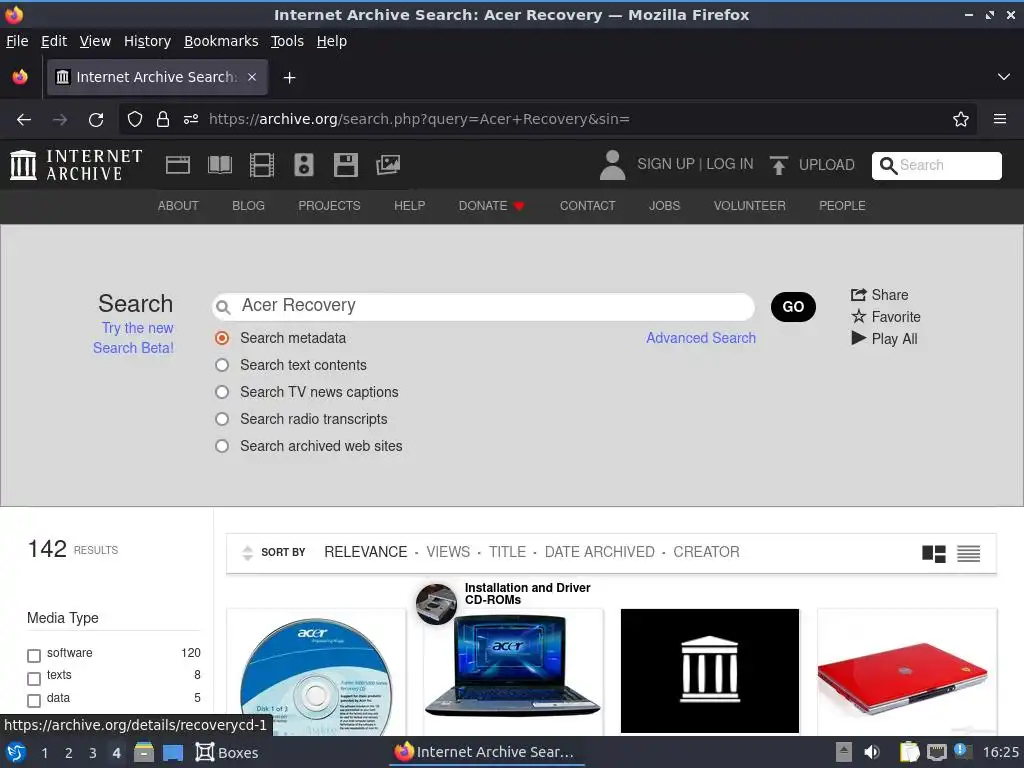Toggle sort direction arrows
This screenshot has width=1024, height=768.
(248, 552)
